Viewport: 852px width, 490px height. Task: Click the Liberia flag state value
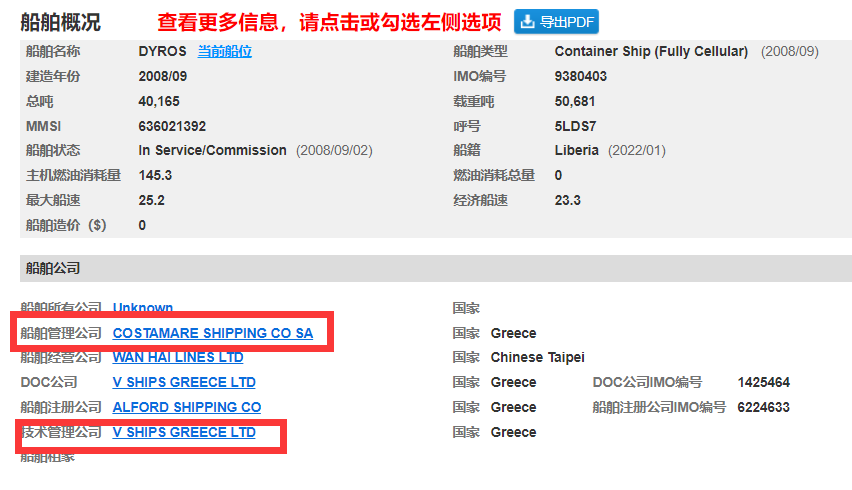pyautogui.click(x=576, y=150)
